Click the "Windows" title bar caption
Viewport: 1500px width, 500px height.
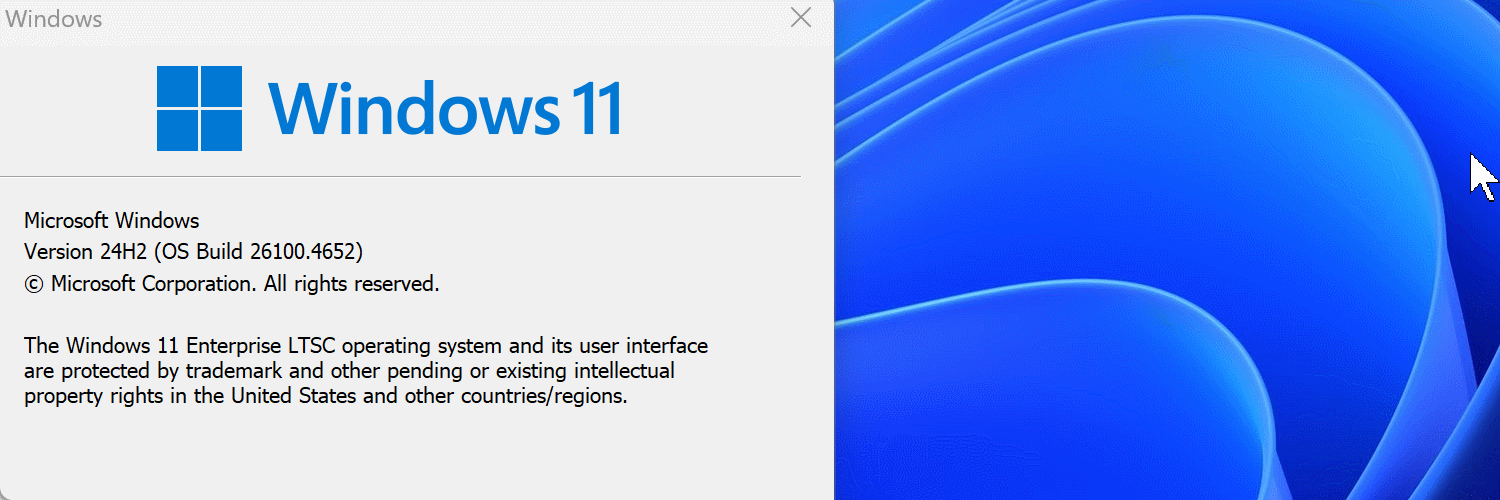(53, 19)
